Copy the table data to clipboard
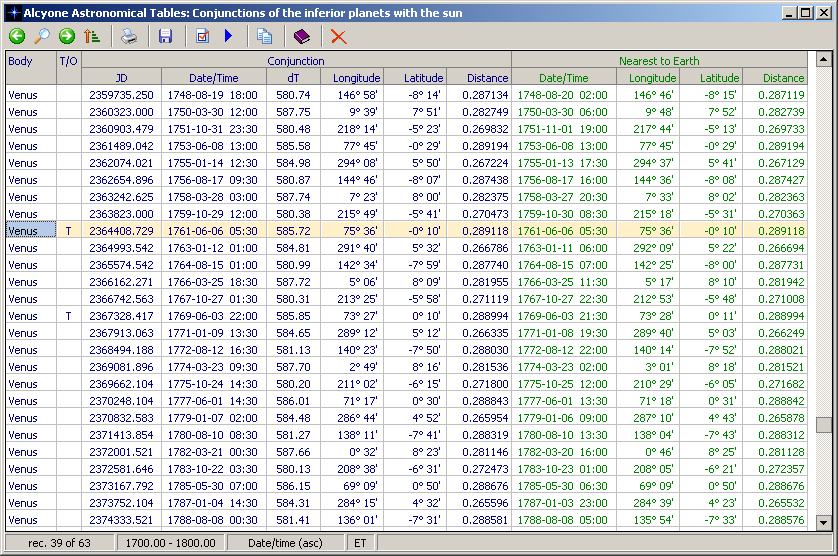Screen dimensions: 838x556 (x=264, y=36)
